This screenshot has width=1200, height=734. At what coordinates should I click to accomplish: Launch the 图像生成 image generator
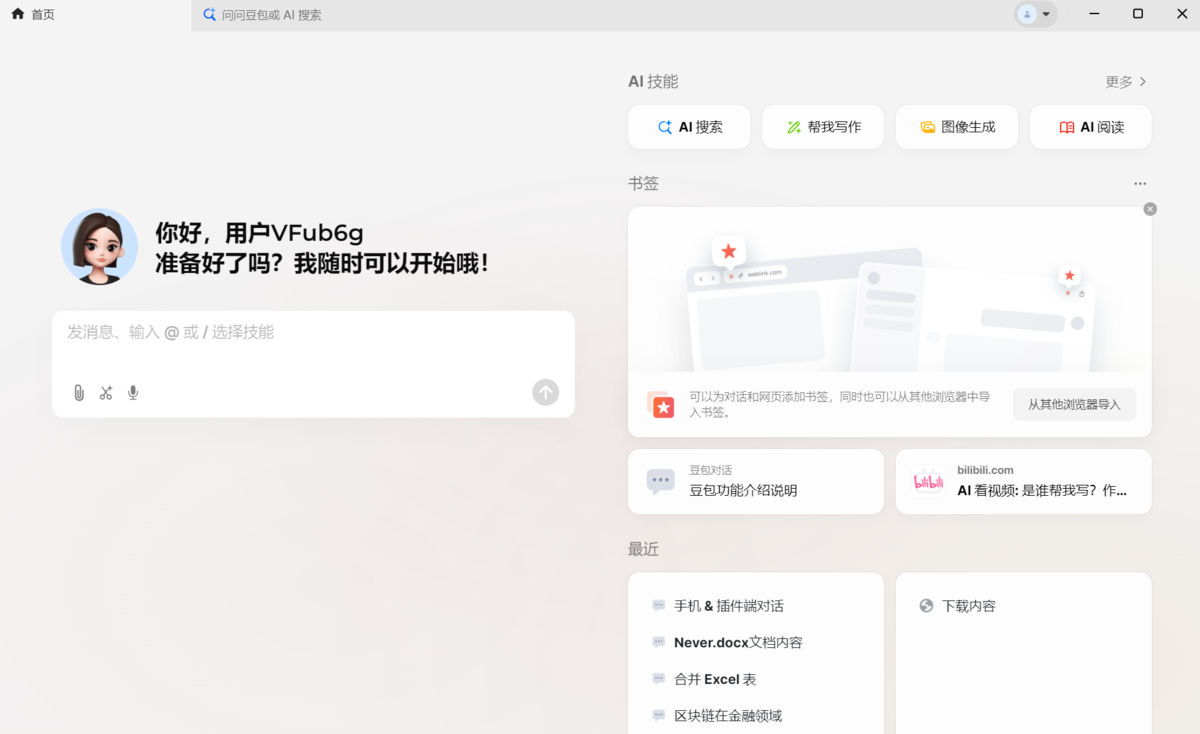957,127
